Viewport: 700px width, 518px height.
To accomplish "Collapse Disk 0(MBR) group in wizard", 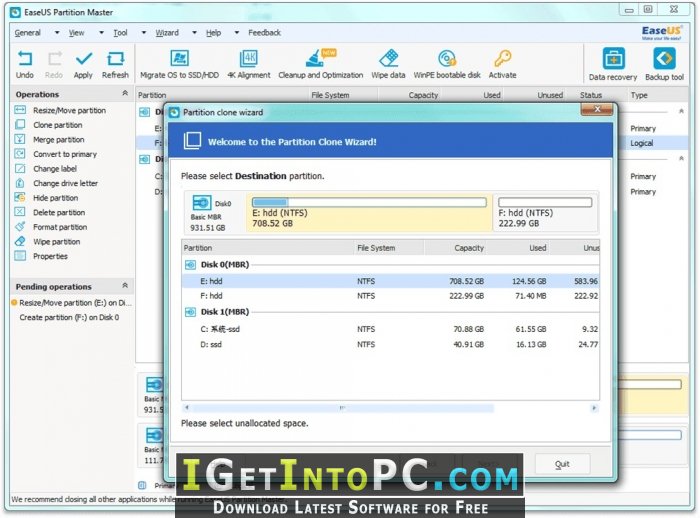I will coord(190,265).
